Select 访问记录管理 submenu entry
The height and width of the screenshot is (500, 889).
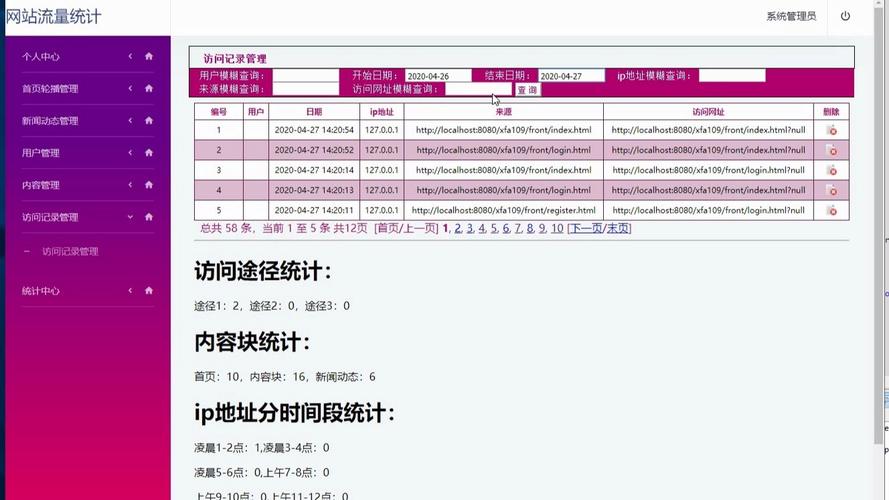tap(70, 251)
